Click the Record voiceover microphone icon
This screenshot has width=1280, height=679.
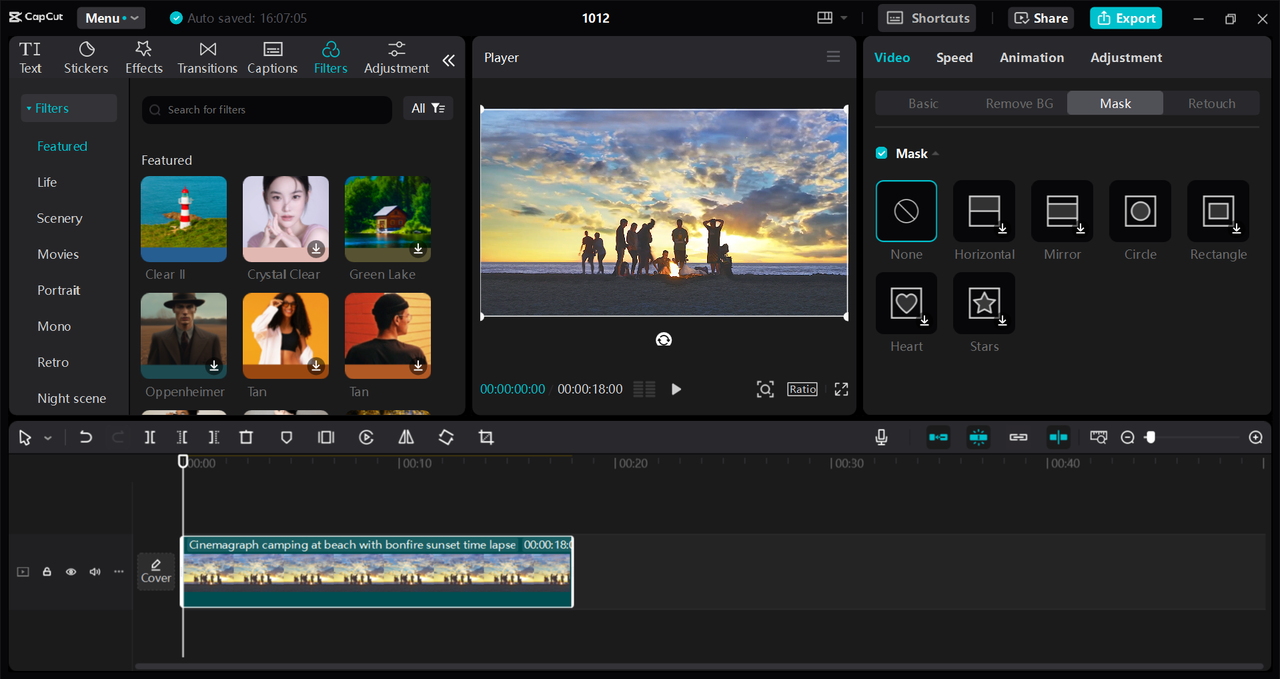click(x=882, y=437)
